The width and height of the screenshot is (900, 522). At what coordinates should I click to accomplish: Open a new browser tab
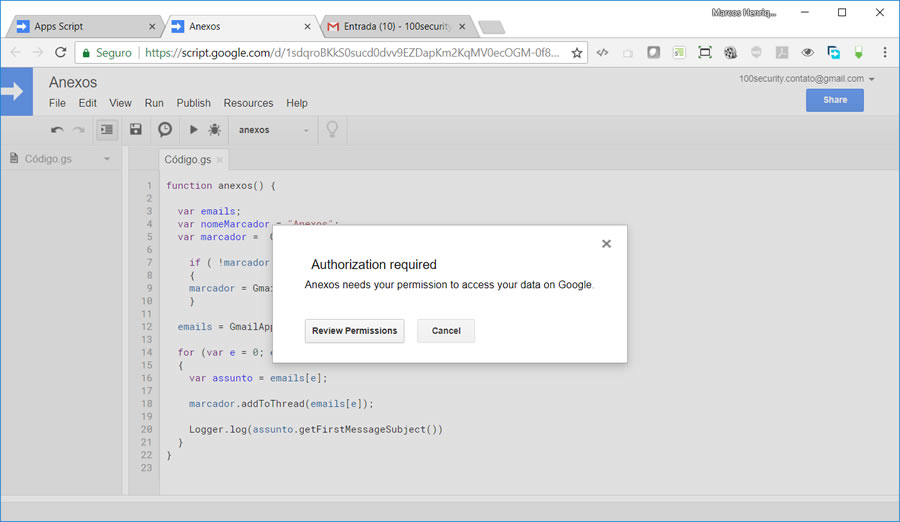coord(491,27)
